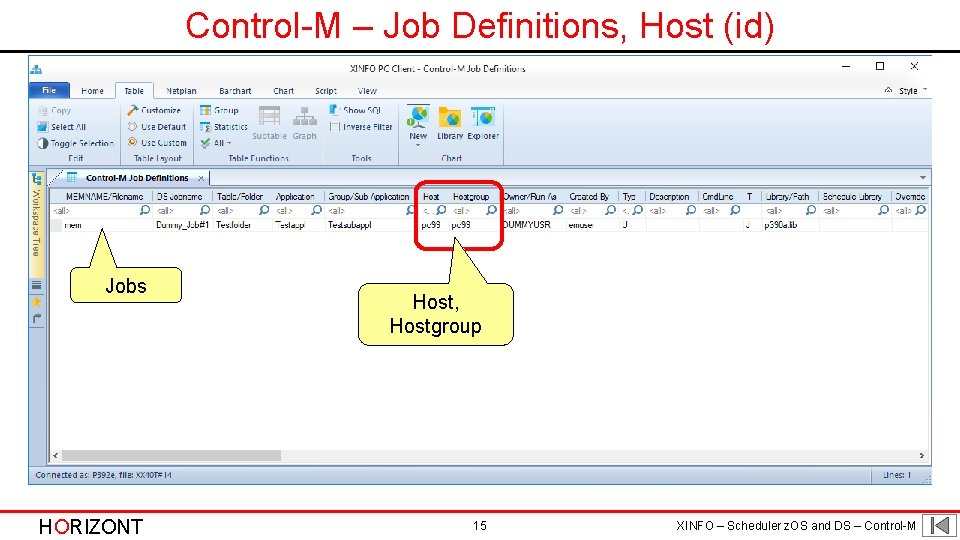This screenshot has height=540, width=960.
Task: Expand the Workspace Tree side panel
Action: pyautogui.click(x=36, y=222)
